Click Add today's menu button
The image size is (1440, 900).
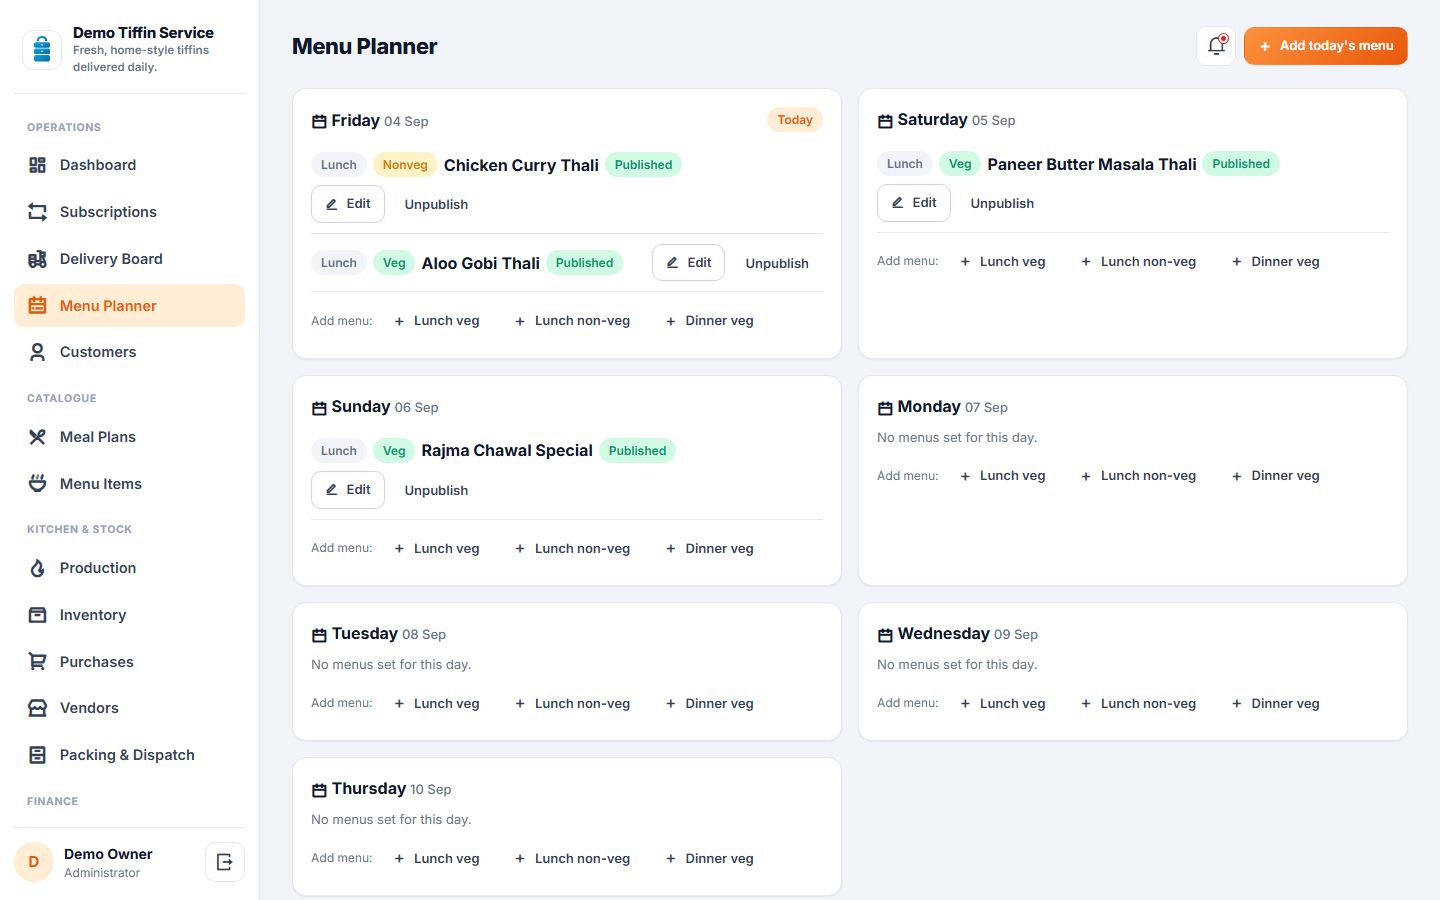pyautogui.click(x=1326, y=46)
